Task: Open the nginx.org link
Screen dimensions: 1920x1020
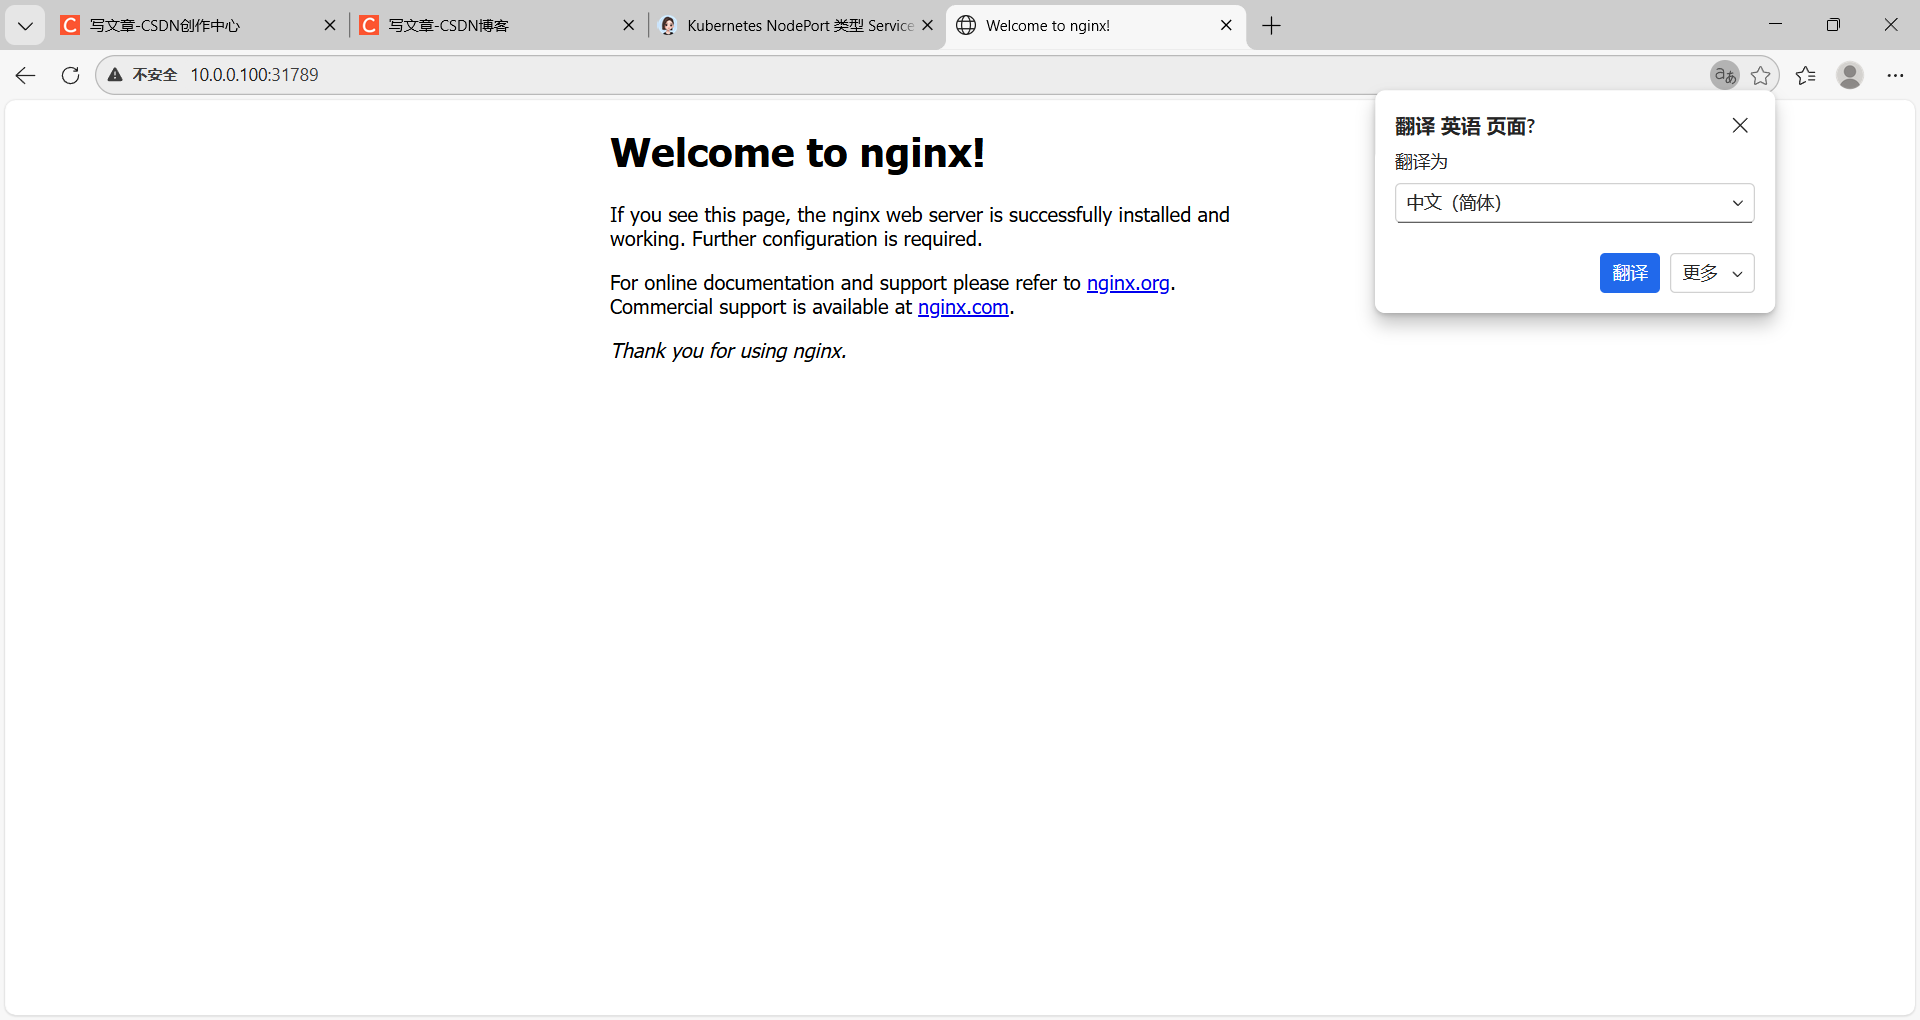Action: [1128, 283]
